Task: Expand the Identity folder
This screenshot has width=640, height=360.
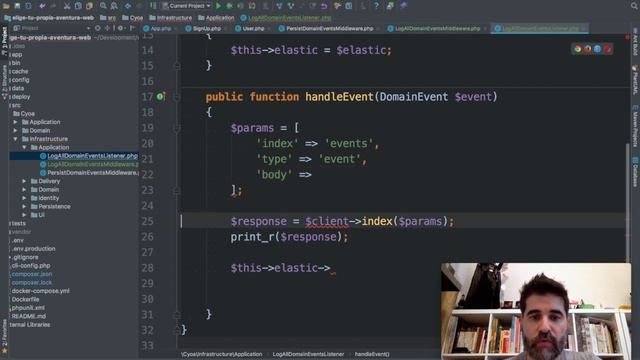Action: (24, 198)
